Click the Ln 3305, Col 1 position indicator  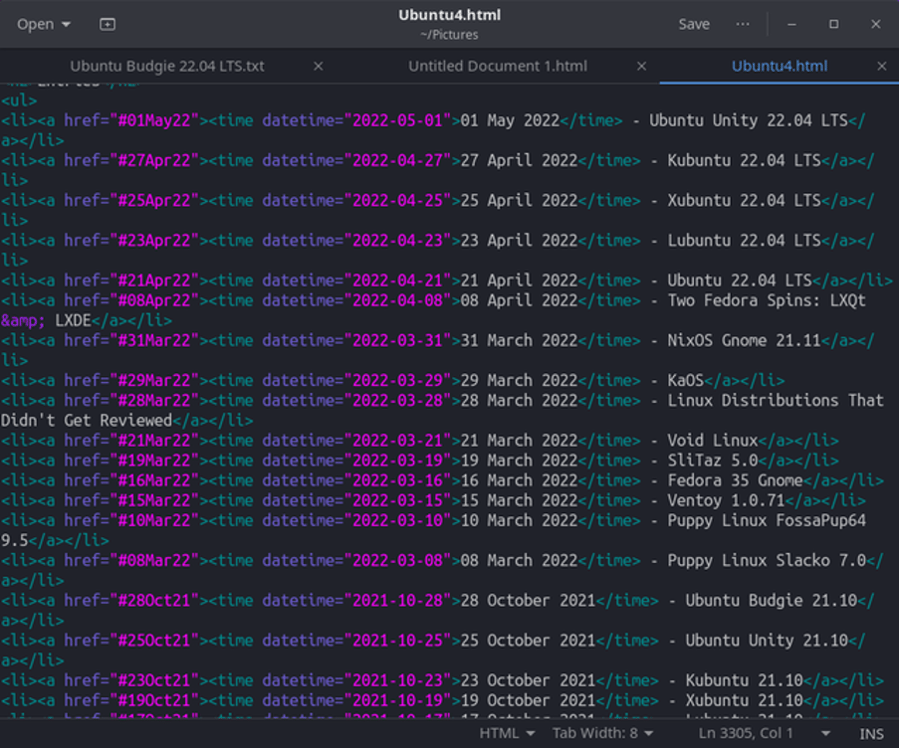point(746,733)
